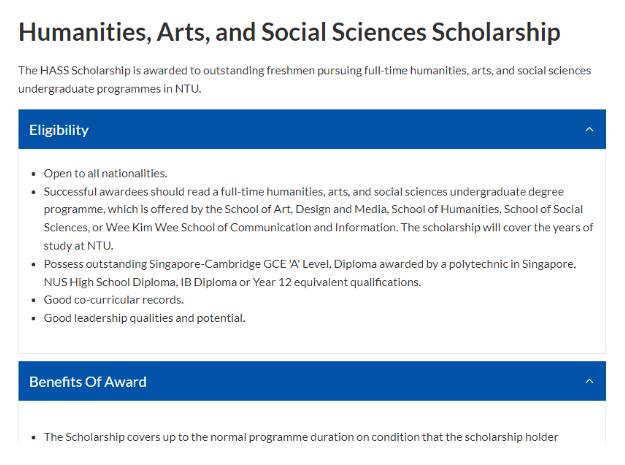The image size is (625, 465).
Task: Click 'The Scholarship covers up to' bullet
Action: click(301, 437)
